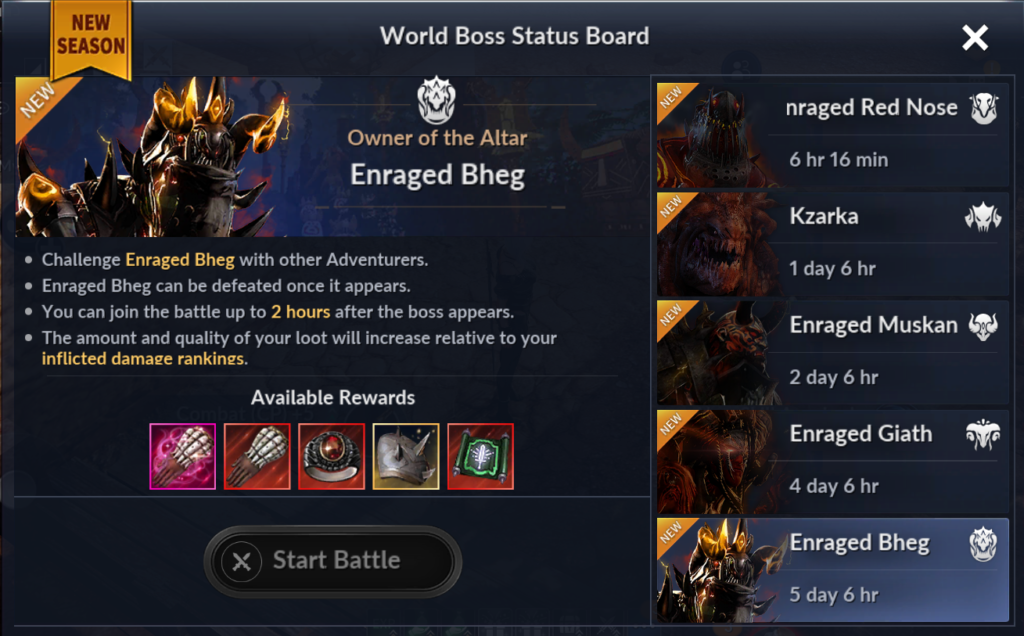The width and height of the screenshot is (1024, 636).
Task: Select the red gem ring reward
Action: 332,456
